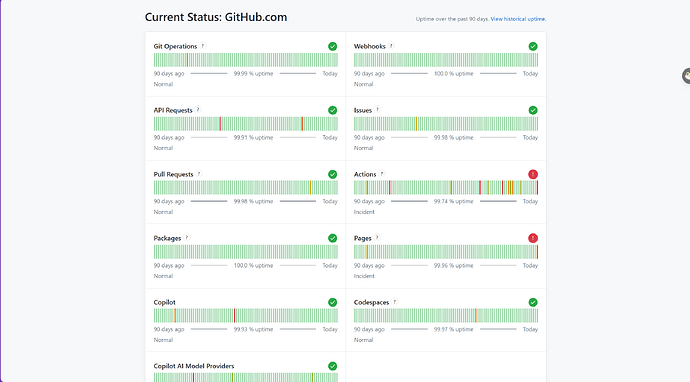Screen dimensions: 690x382
Task: Click the orange bar in Issues uptime graph
Action: [x=416, y=124]
